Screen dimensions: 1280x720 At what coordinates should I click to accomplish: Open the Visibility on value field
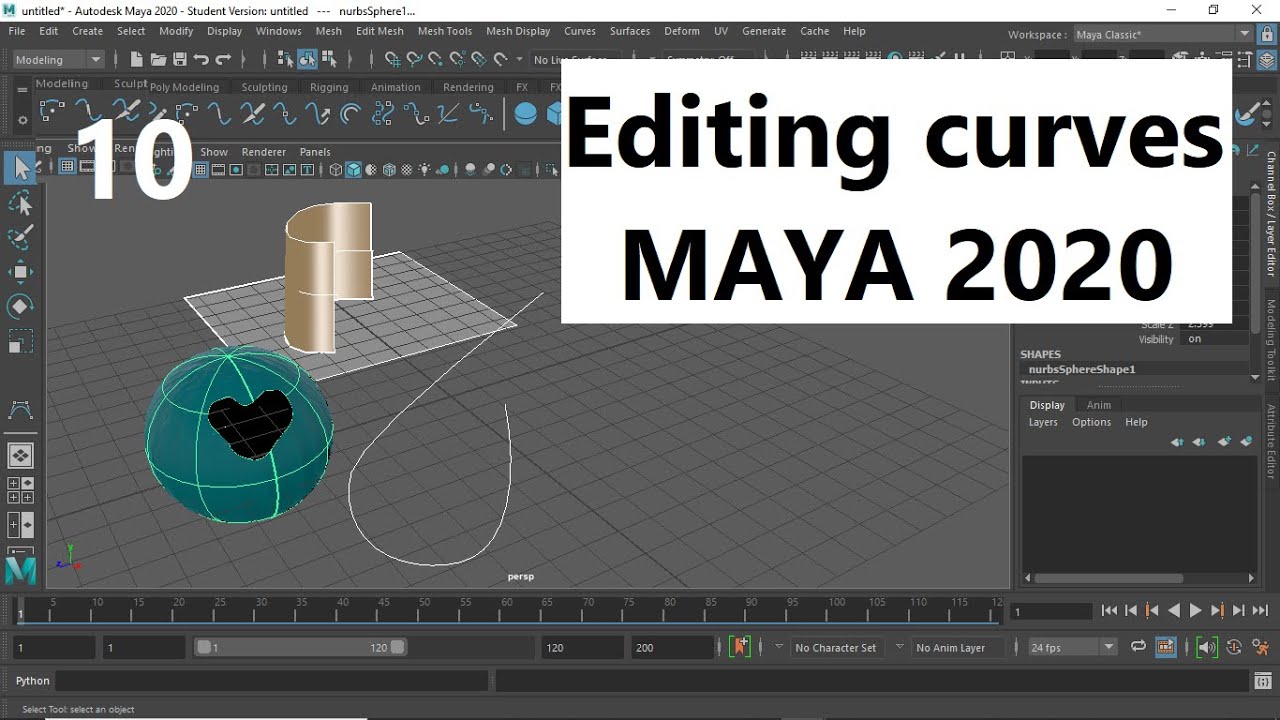pyautogui.click(x=1215, y=339)
